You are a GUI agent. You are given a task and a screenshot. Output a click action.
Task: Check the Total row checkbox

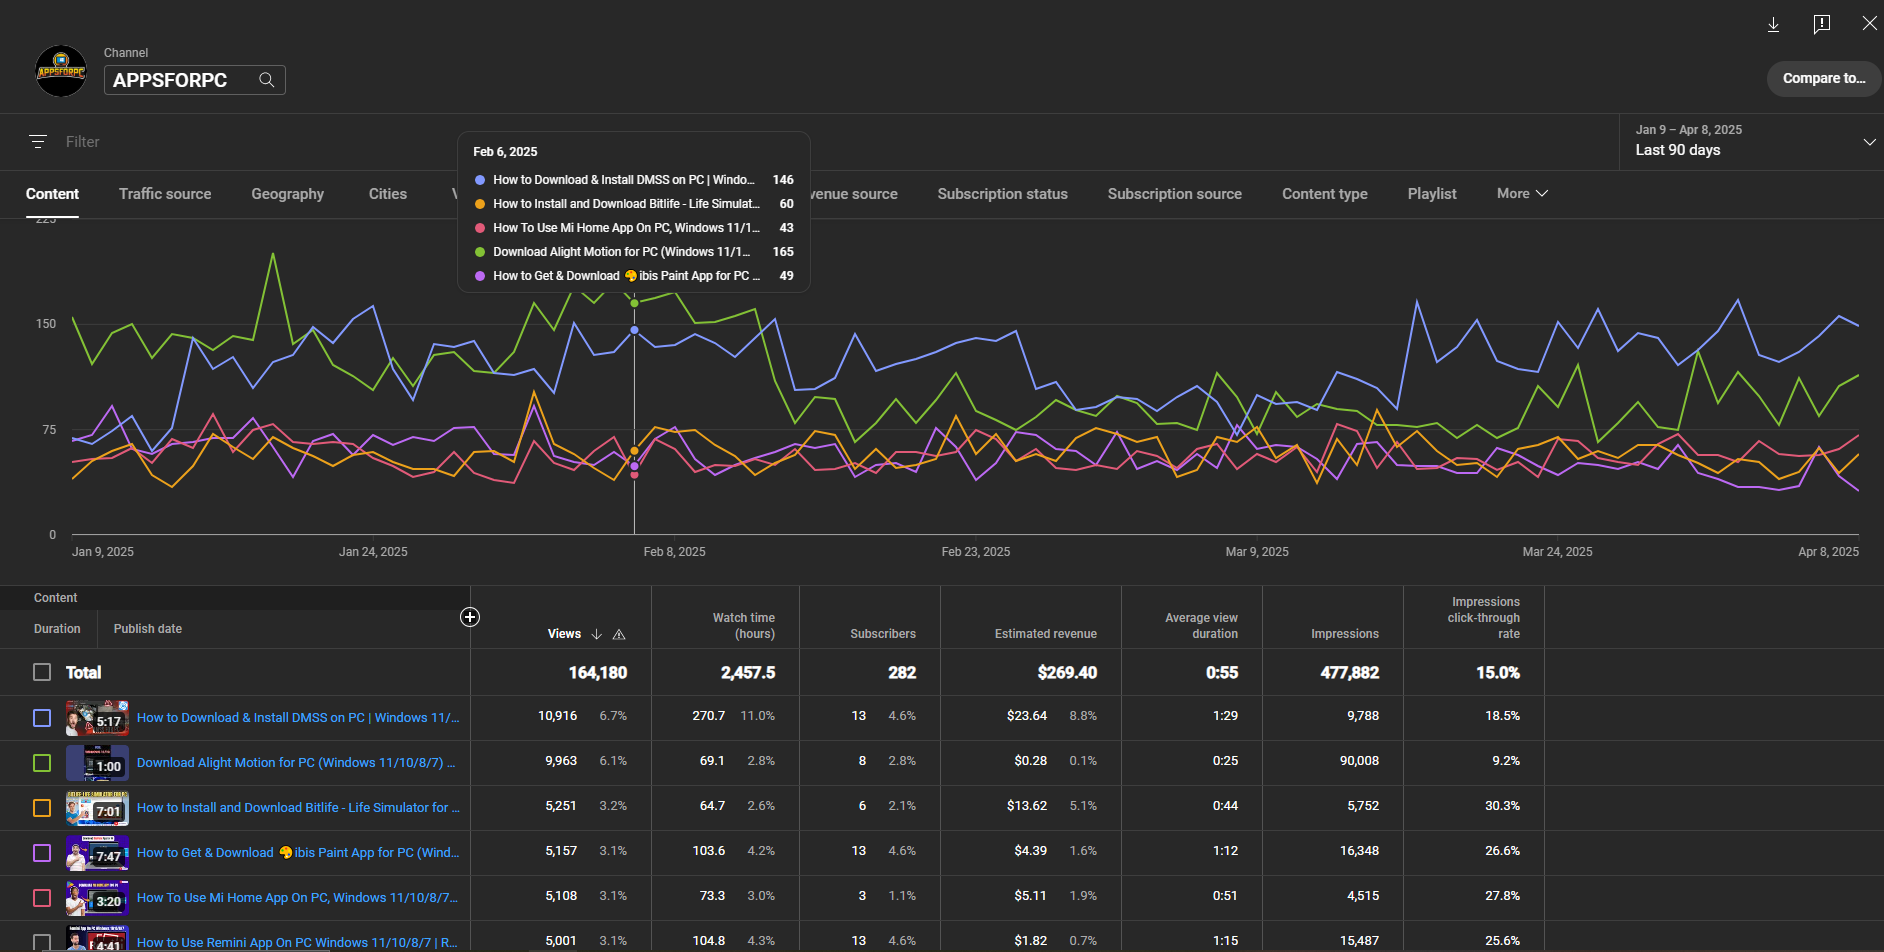click(42, 672)
